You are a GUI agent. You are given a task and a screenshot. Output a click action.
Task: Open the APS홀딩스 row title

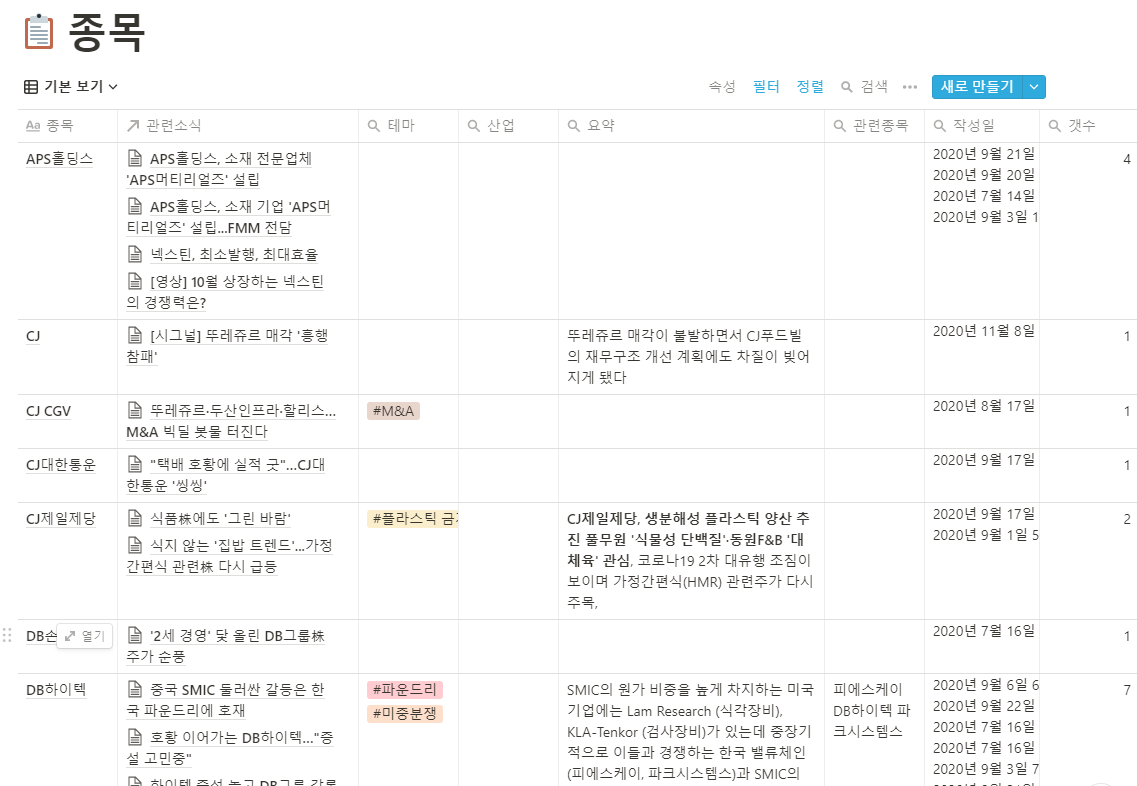pyautogui.click(x=59, y=160)
